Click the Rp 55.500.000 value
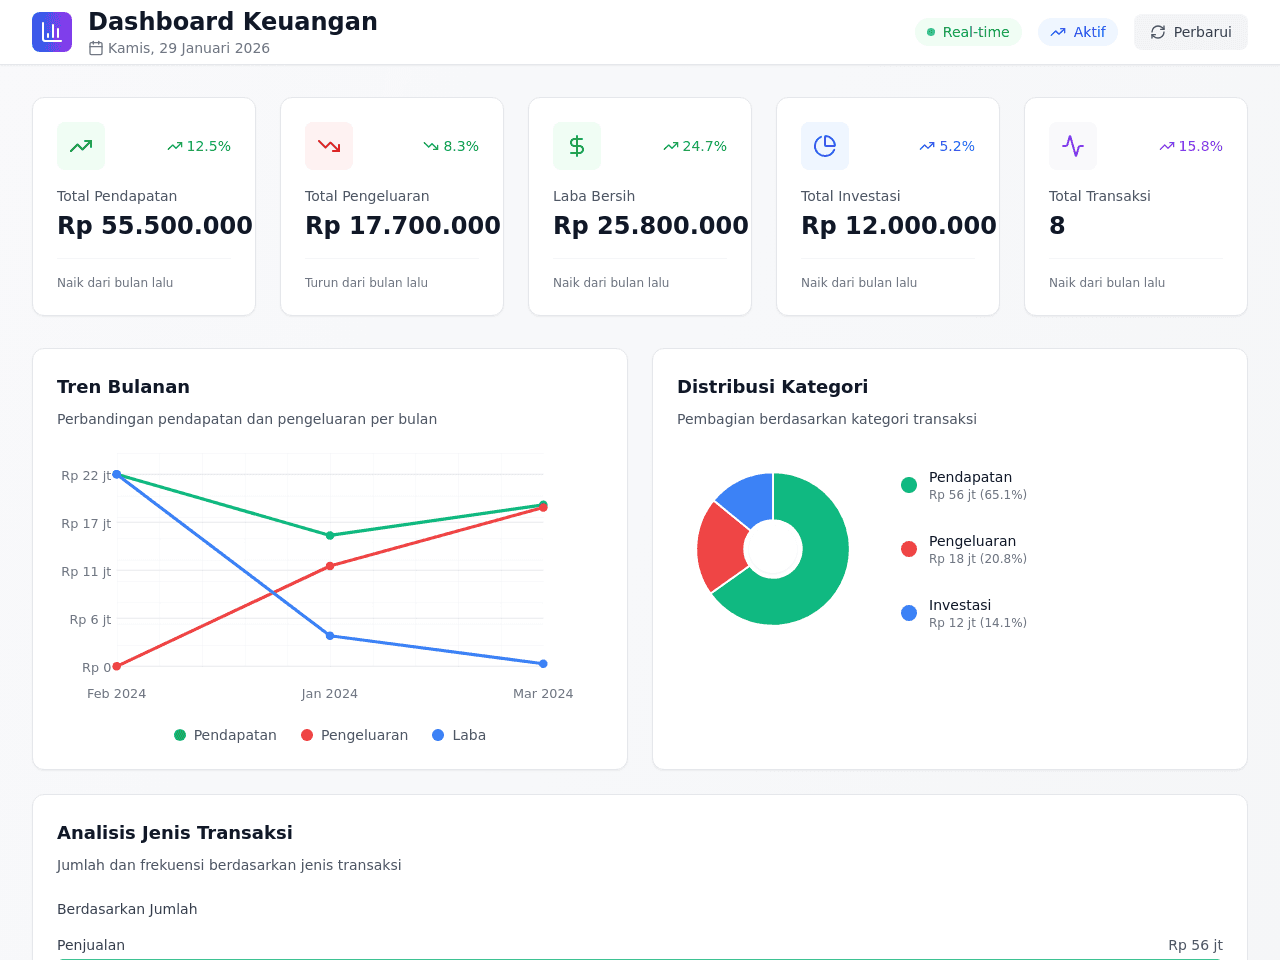The image size is (1280, 960). (155, 226)
